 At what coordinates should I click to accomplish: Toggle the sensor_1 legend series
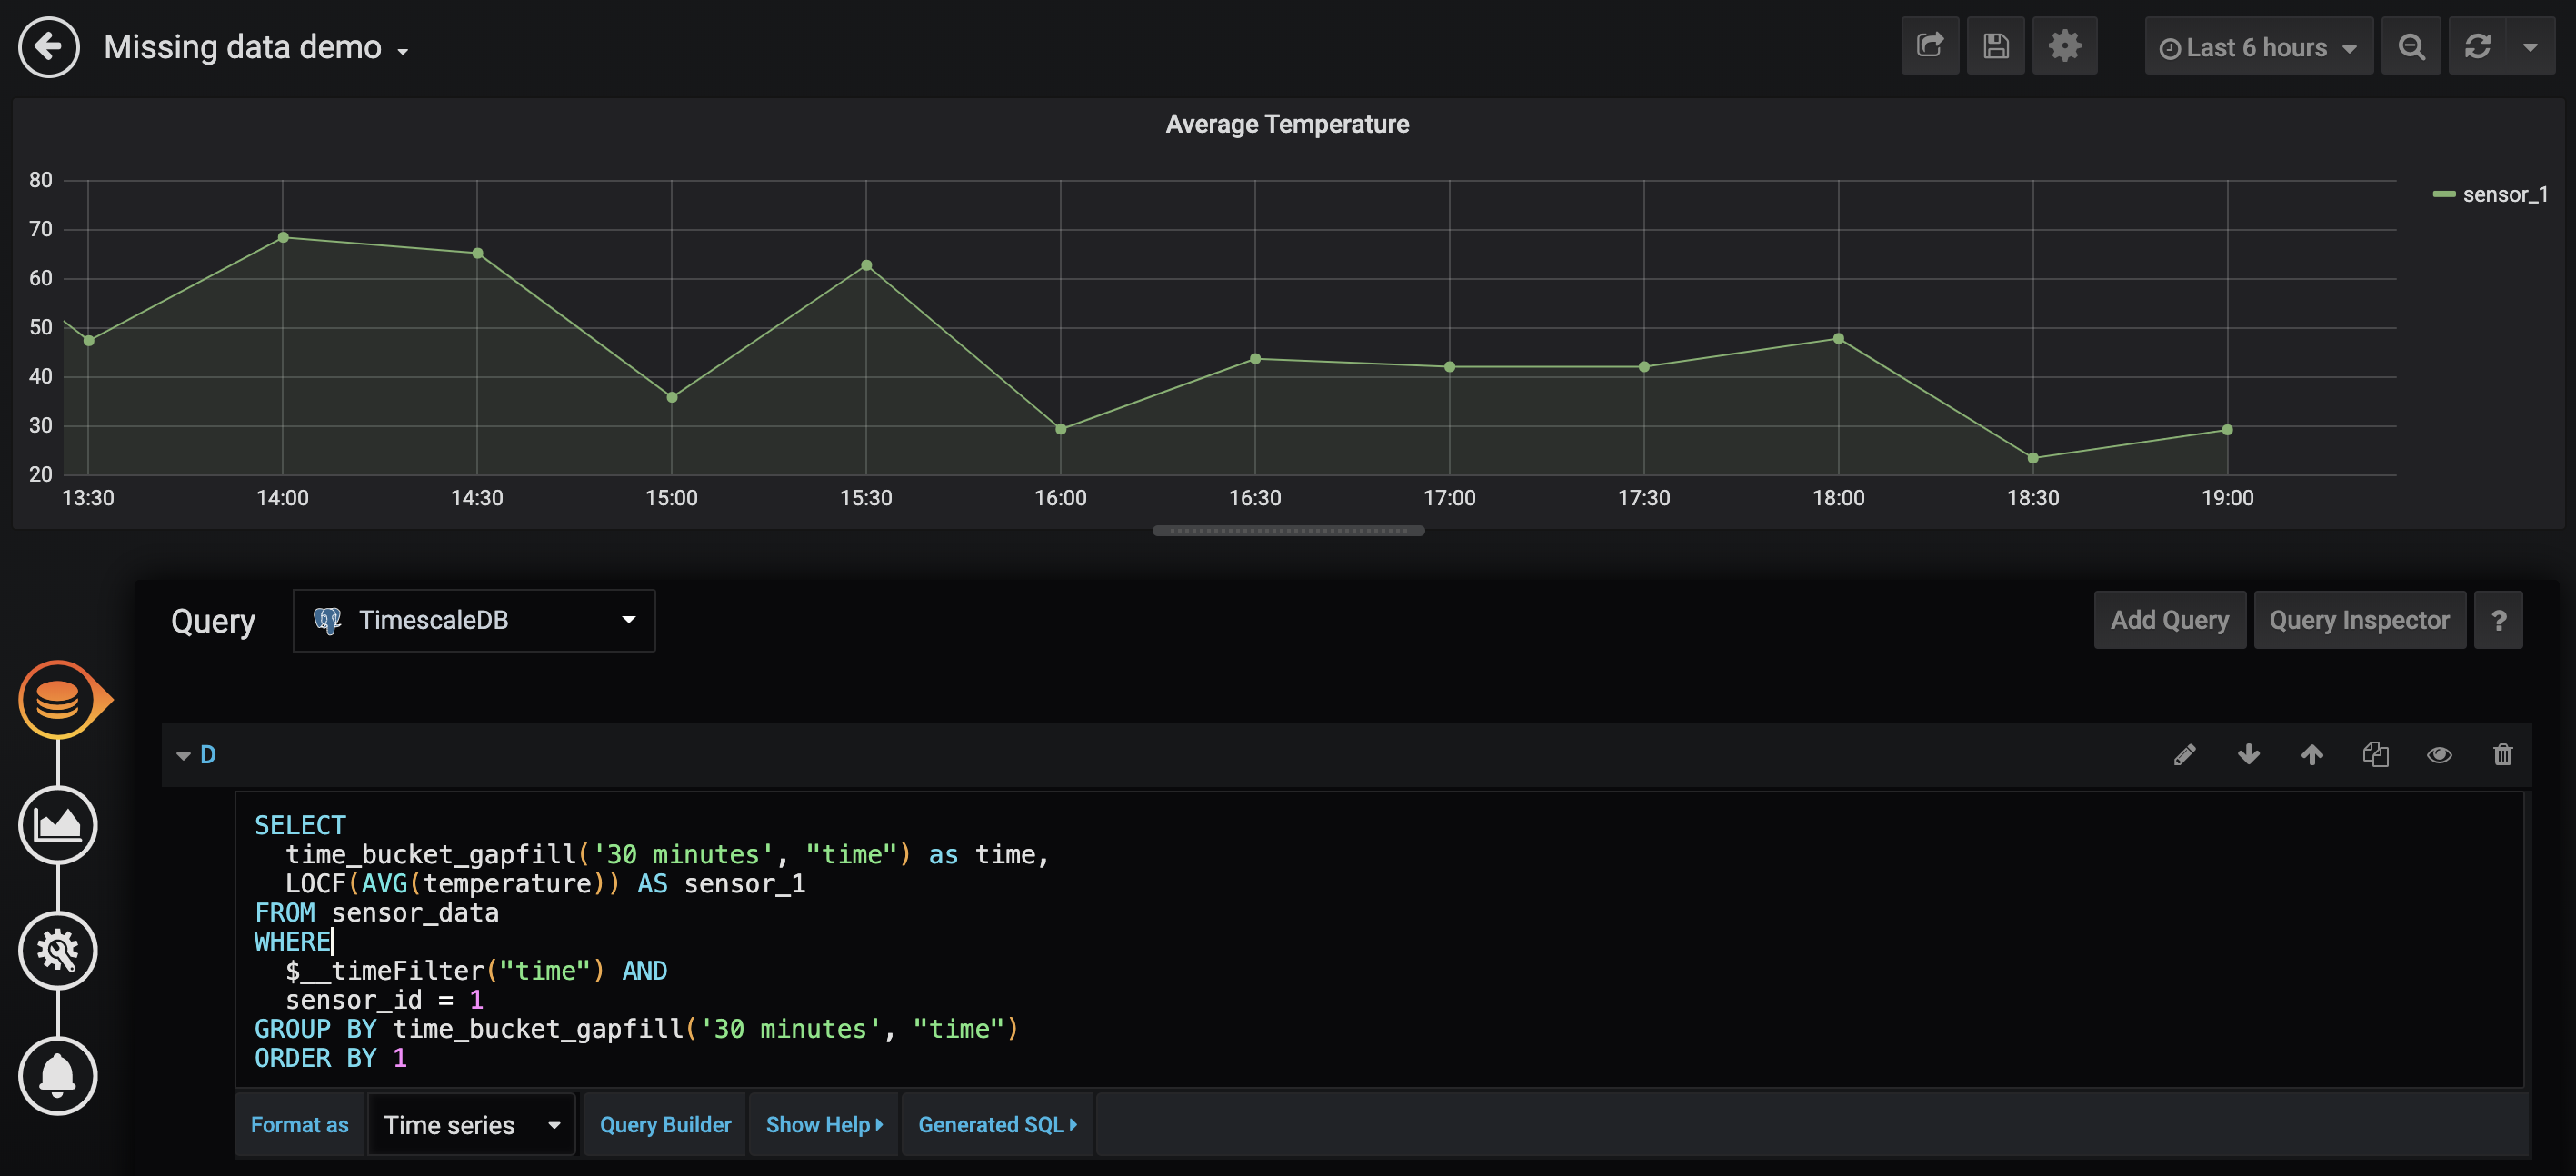[2505, 194]
